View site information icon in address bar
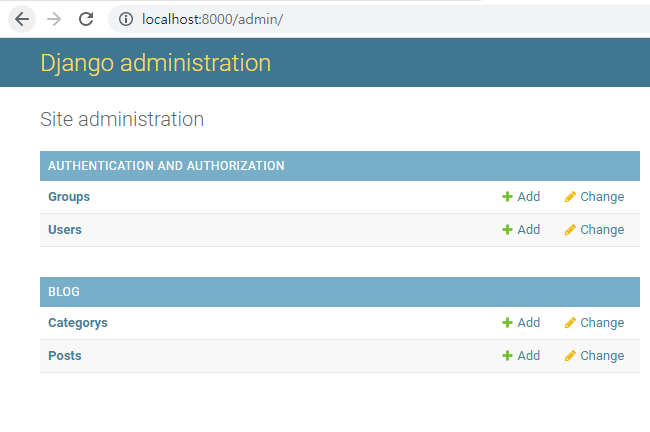Viewport: 650px width, 432px height. tap(126, 19)
